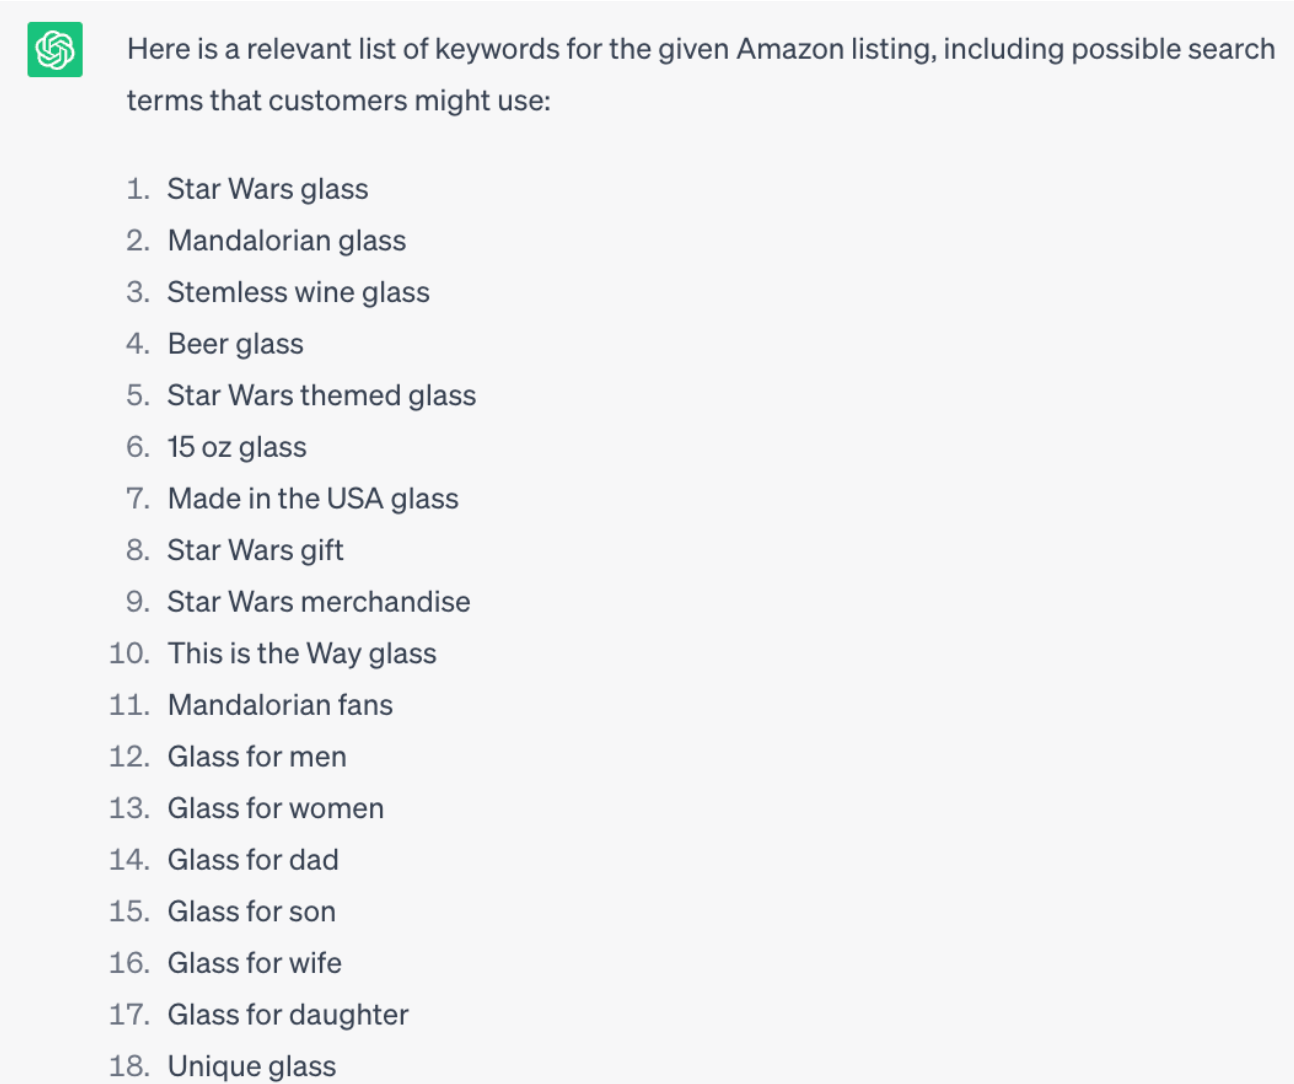Select "This is the Way glass" keyword
The width and height of the screenshot is (1294, 1084).
[x=302, y=653]
